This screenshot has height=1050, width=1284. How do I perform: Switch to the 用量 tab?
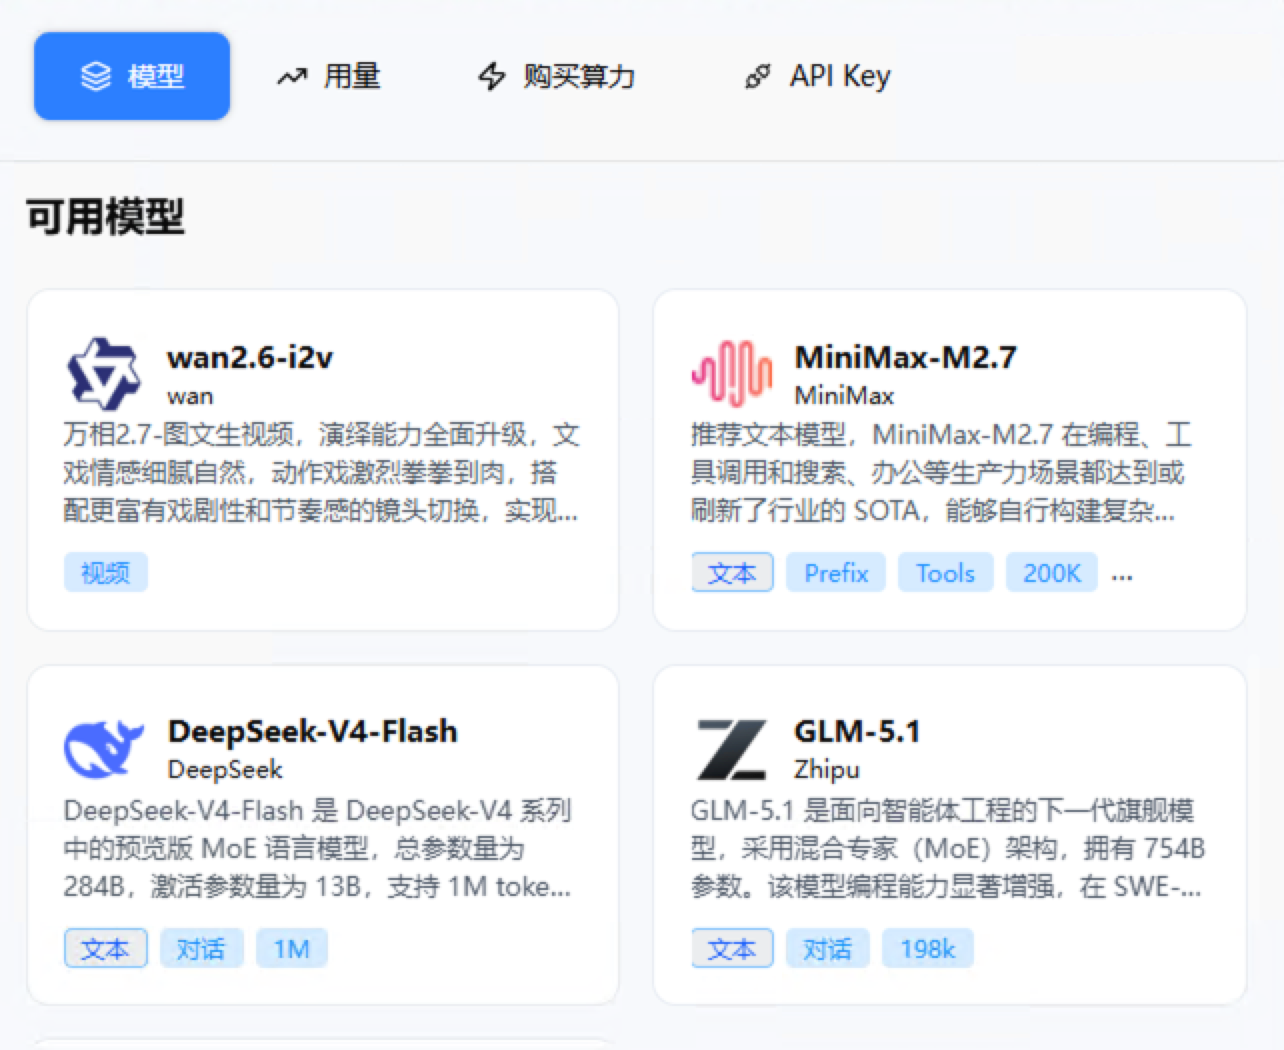[x=328, y=76]
